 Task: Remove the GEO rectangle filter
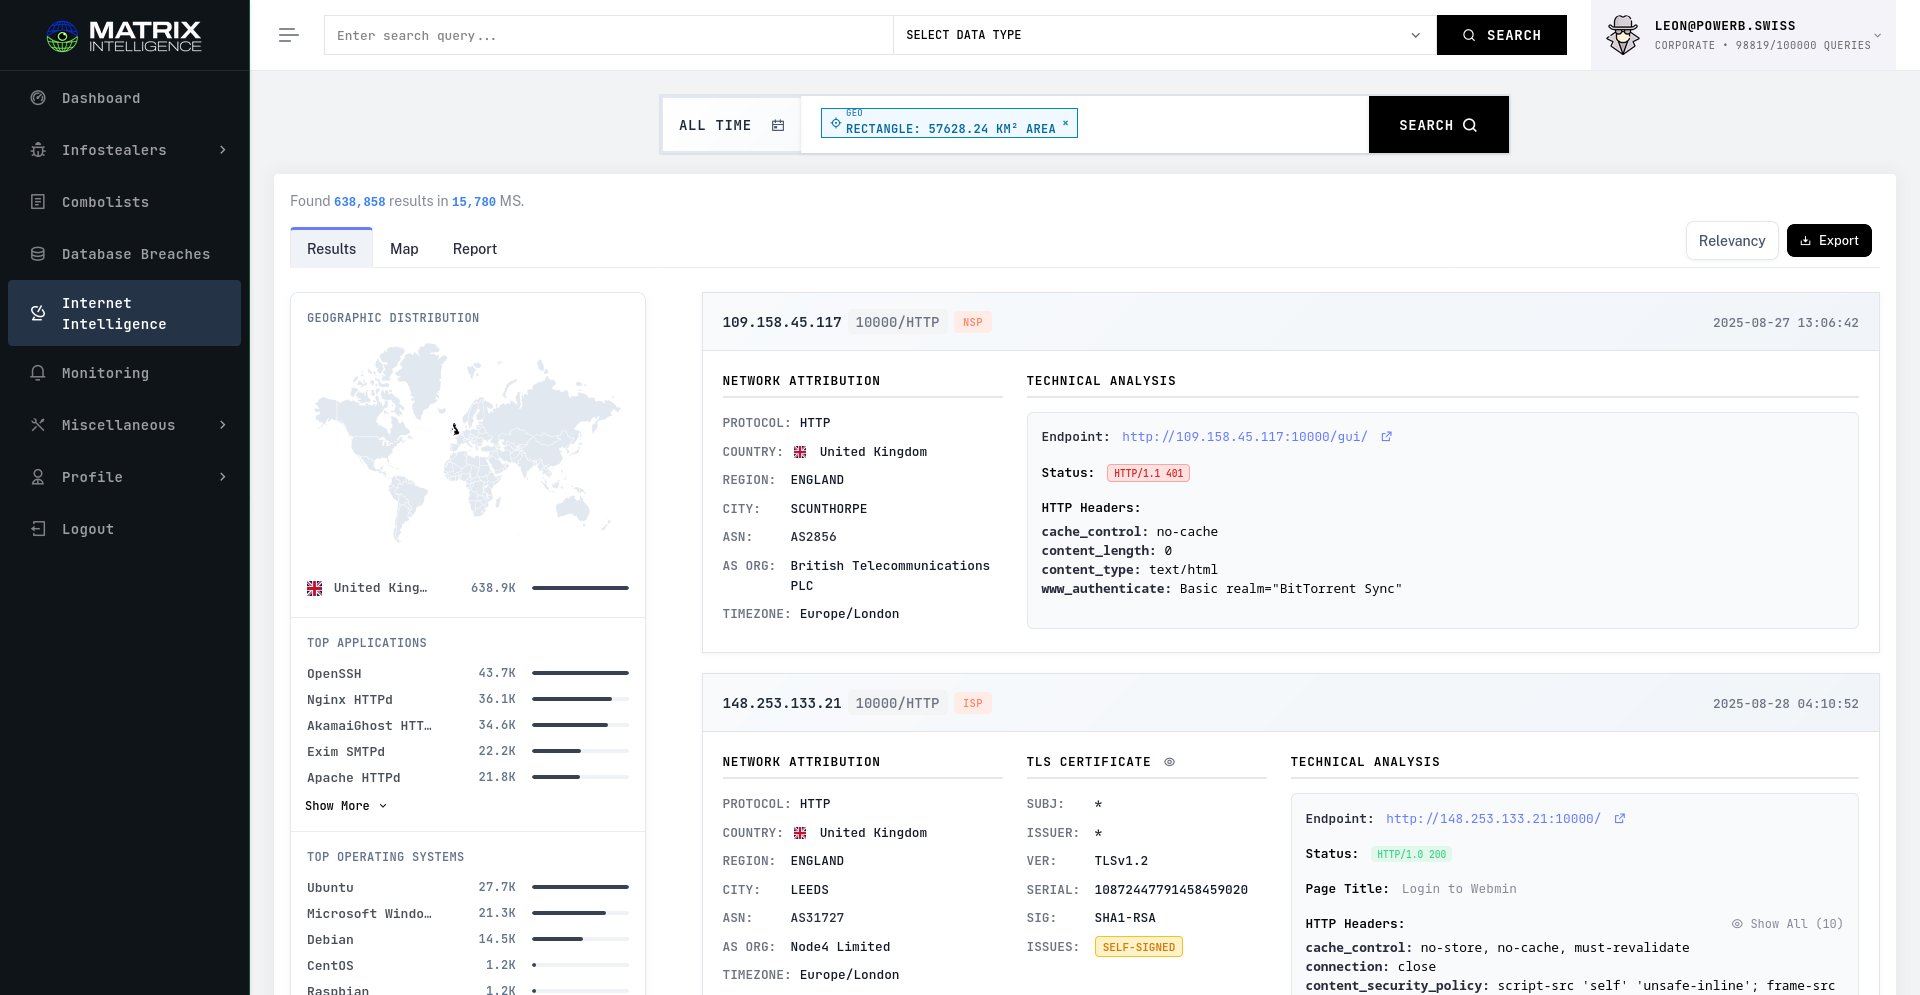tap(1065, 123)
